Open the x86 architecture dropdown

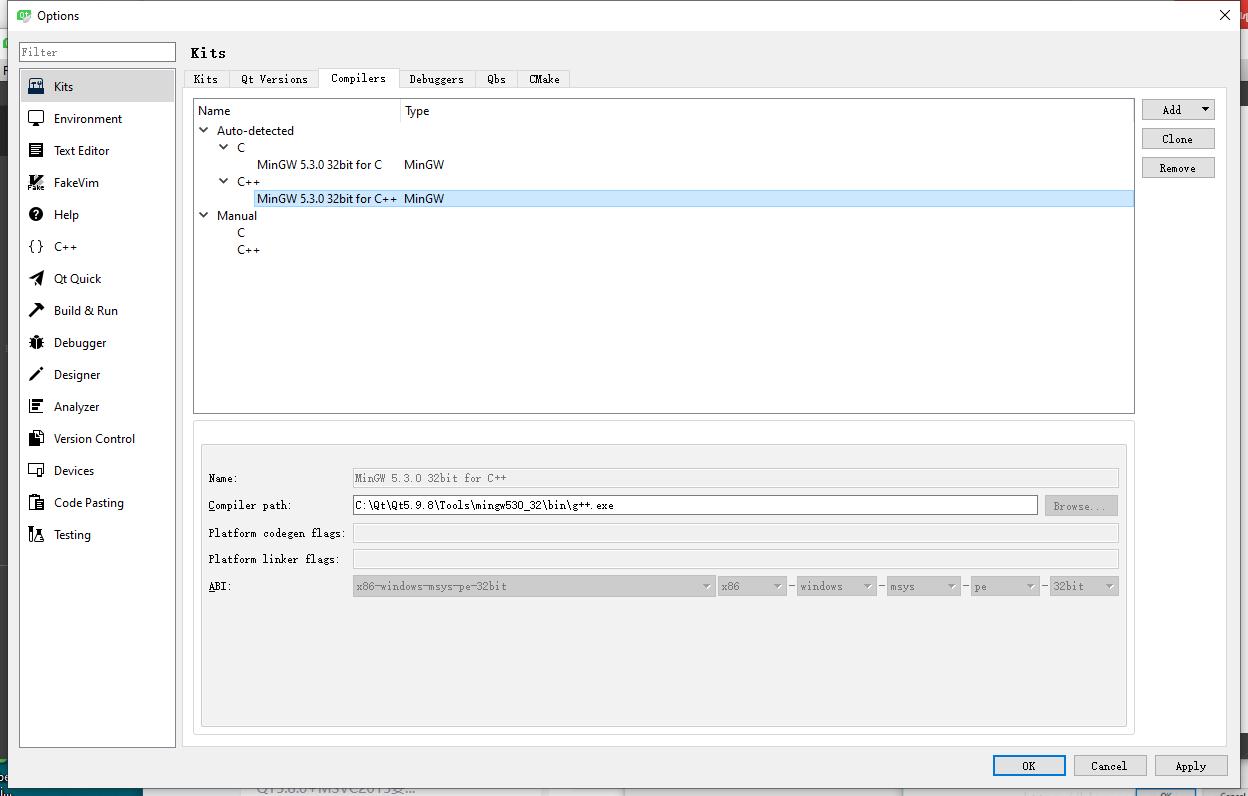point(752,587)
